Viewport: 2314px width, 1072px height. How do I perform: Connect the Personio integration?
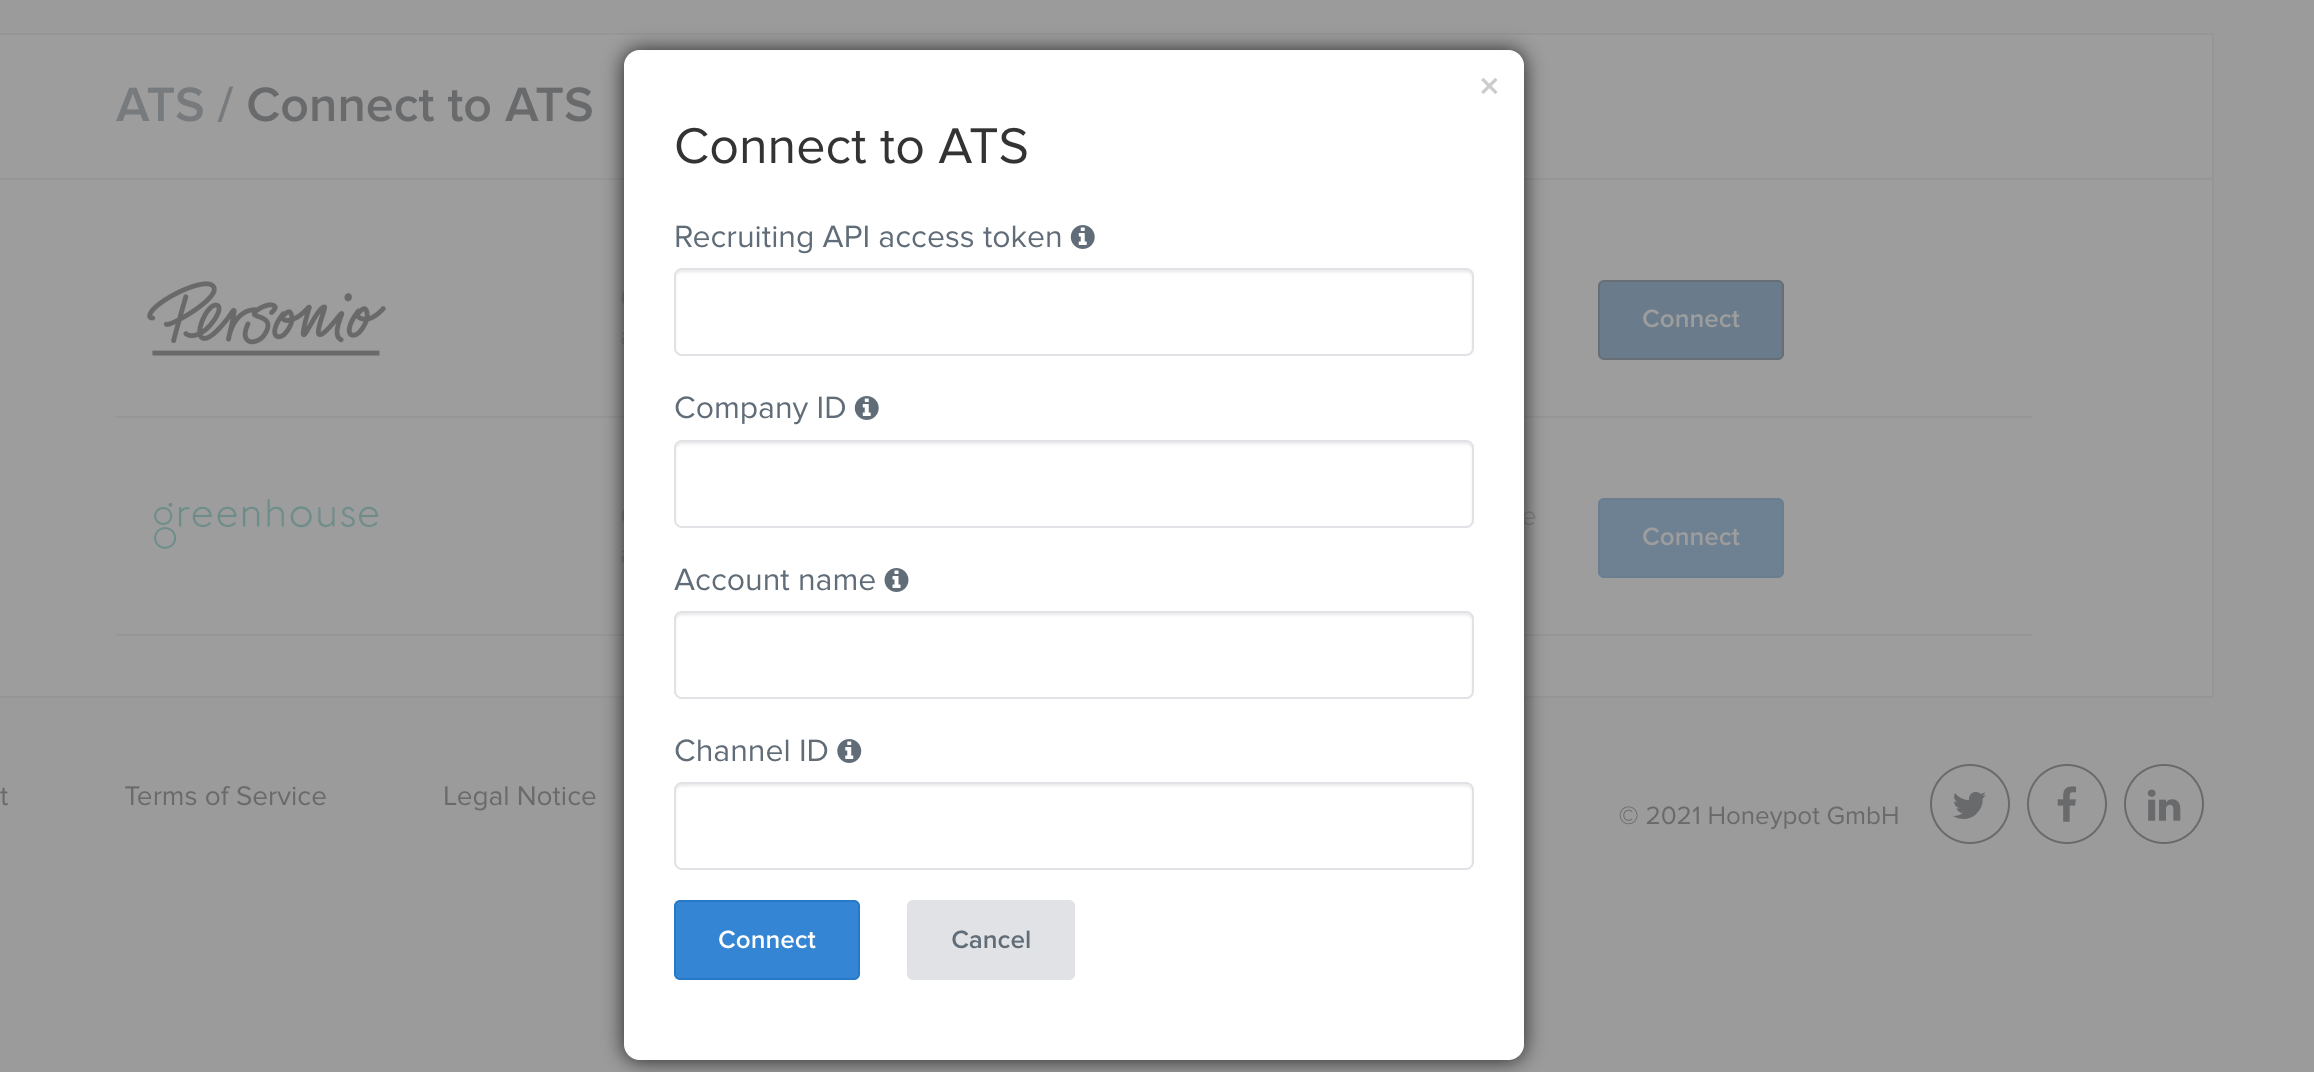(x=1690, y=319)
